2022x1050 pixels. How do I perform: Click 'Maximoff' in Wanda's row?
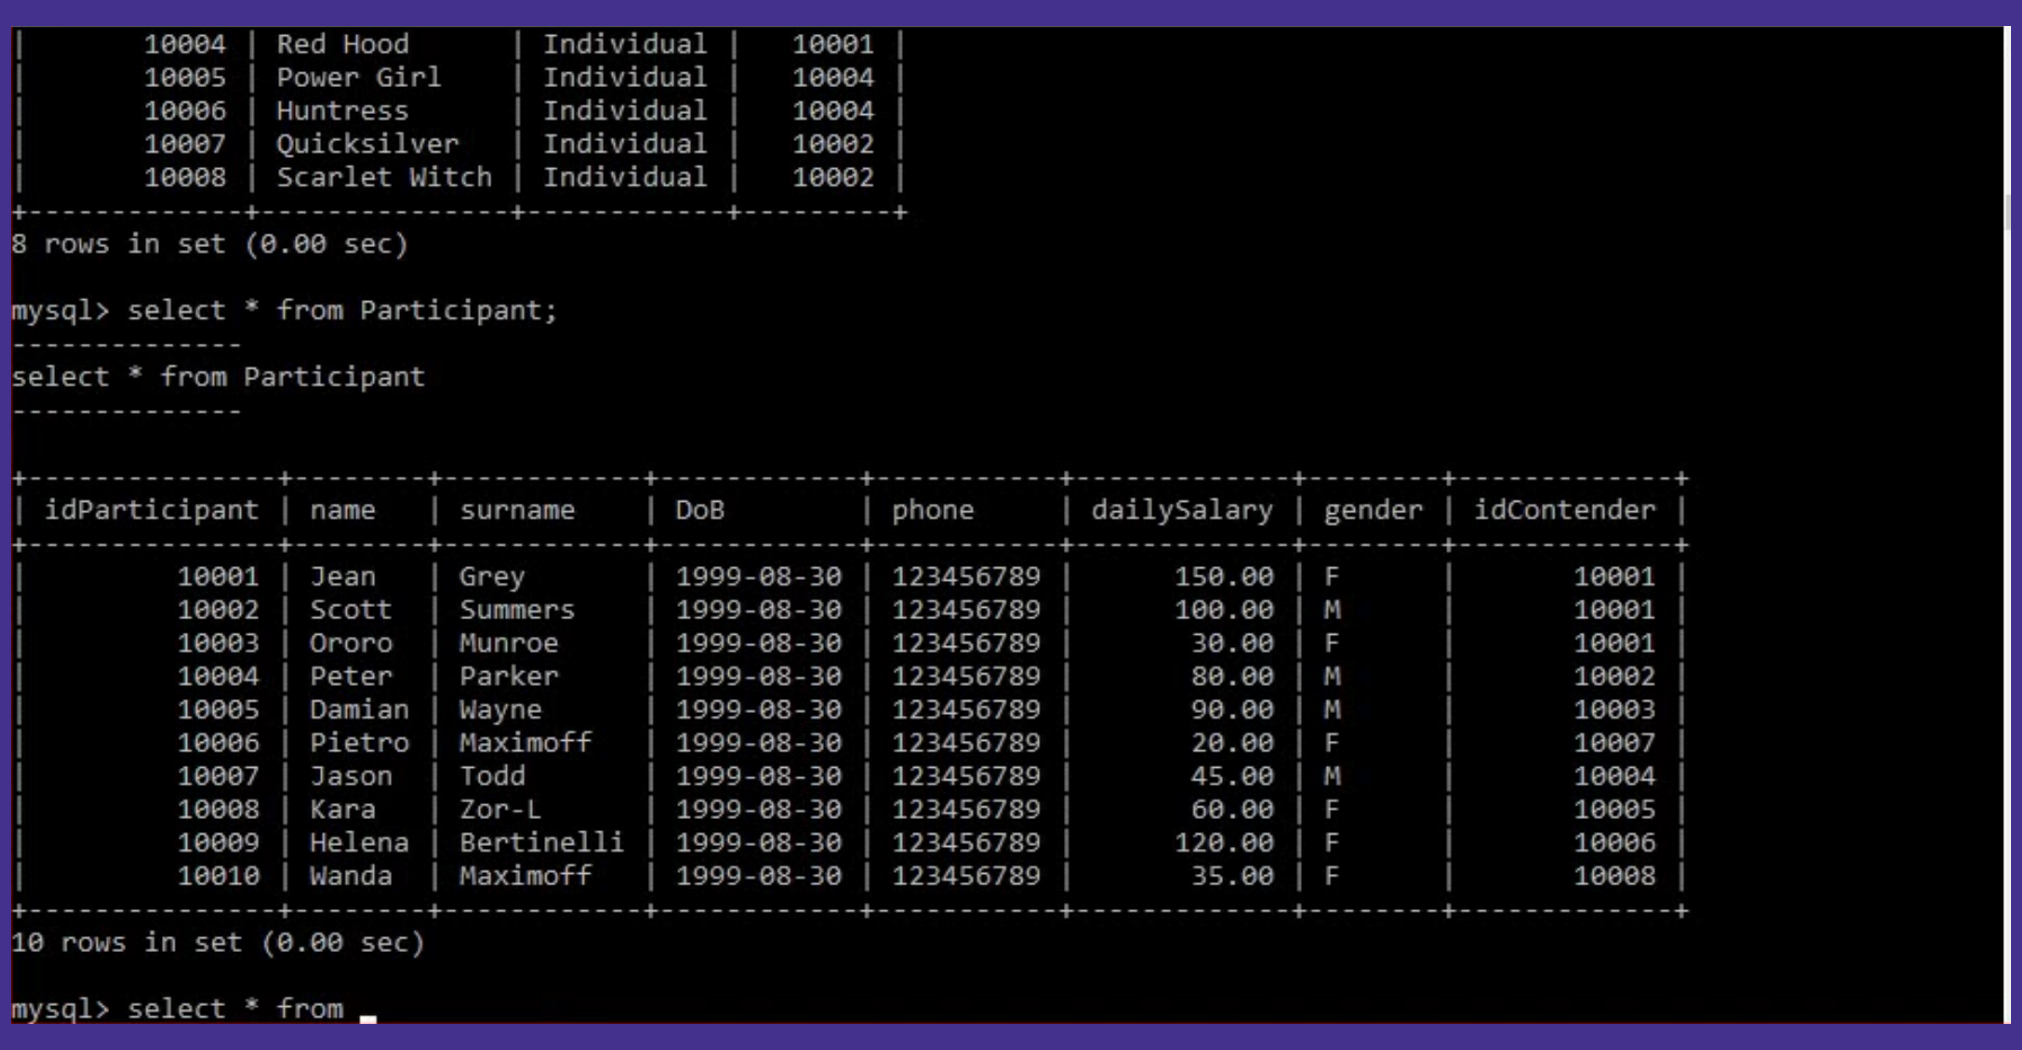[x=525, y=875]
